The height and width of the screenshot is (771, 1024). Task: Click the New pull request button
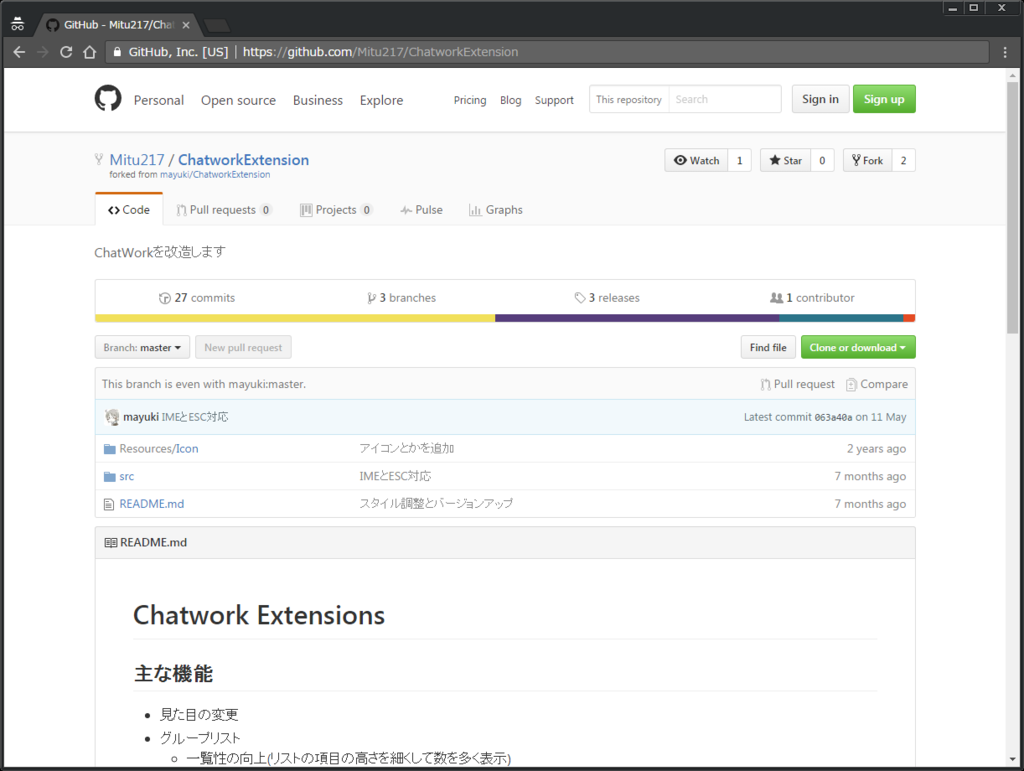tap(243, 347)
